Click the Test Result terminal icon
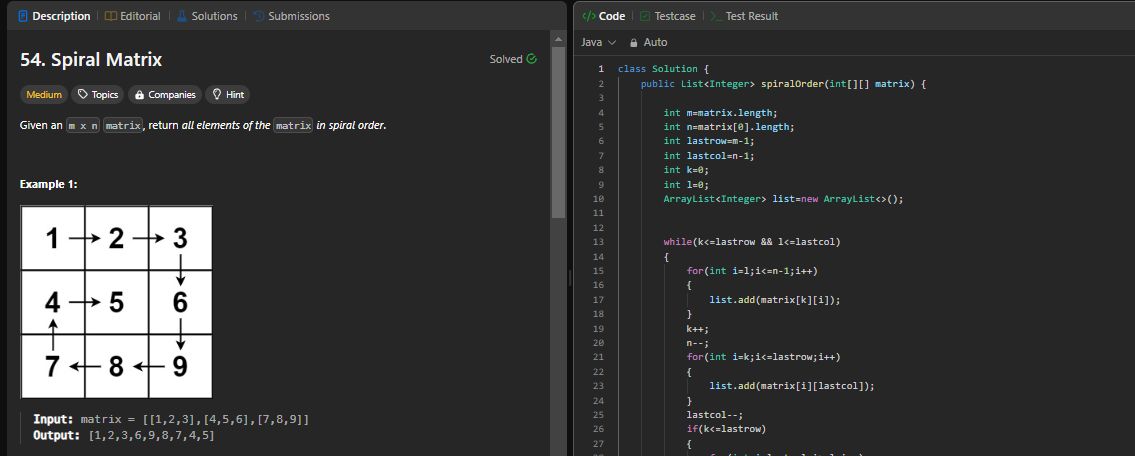The image size is (1135, 456). pyautogui.click(x=716, y=16)
